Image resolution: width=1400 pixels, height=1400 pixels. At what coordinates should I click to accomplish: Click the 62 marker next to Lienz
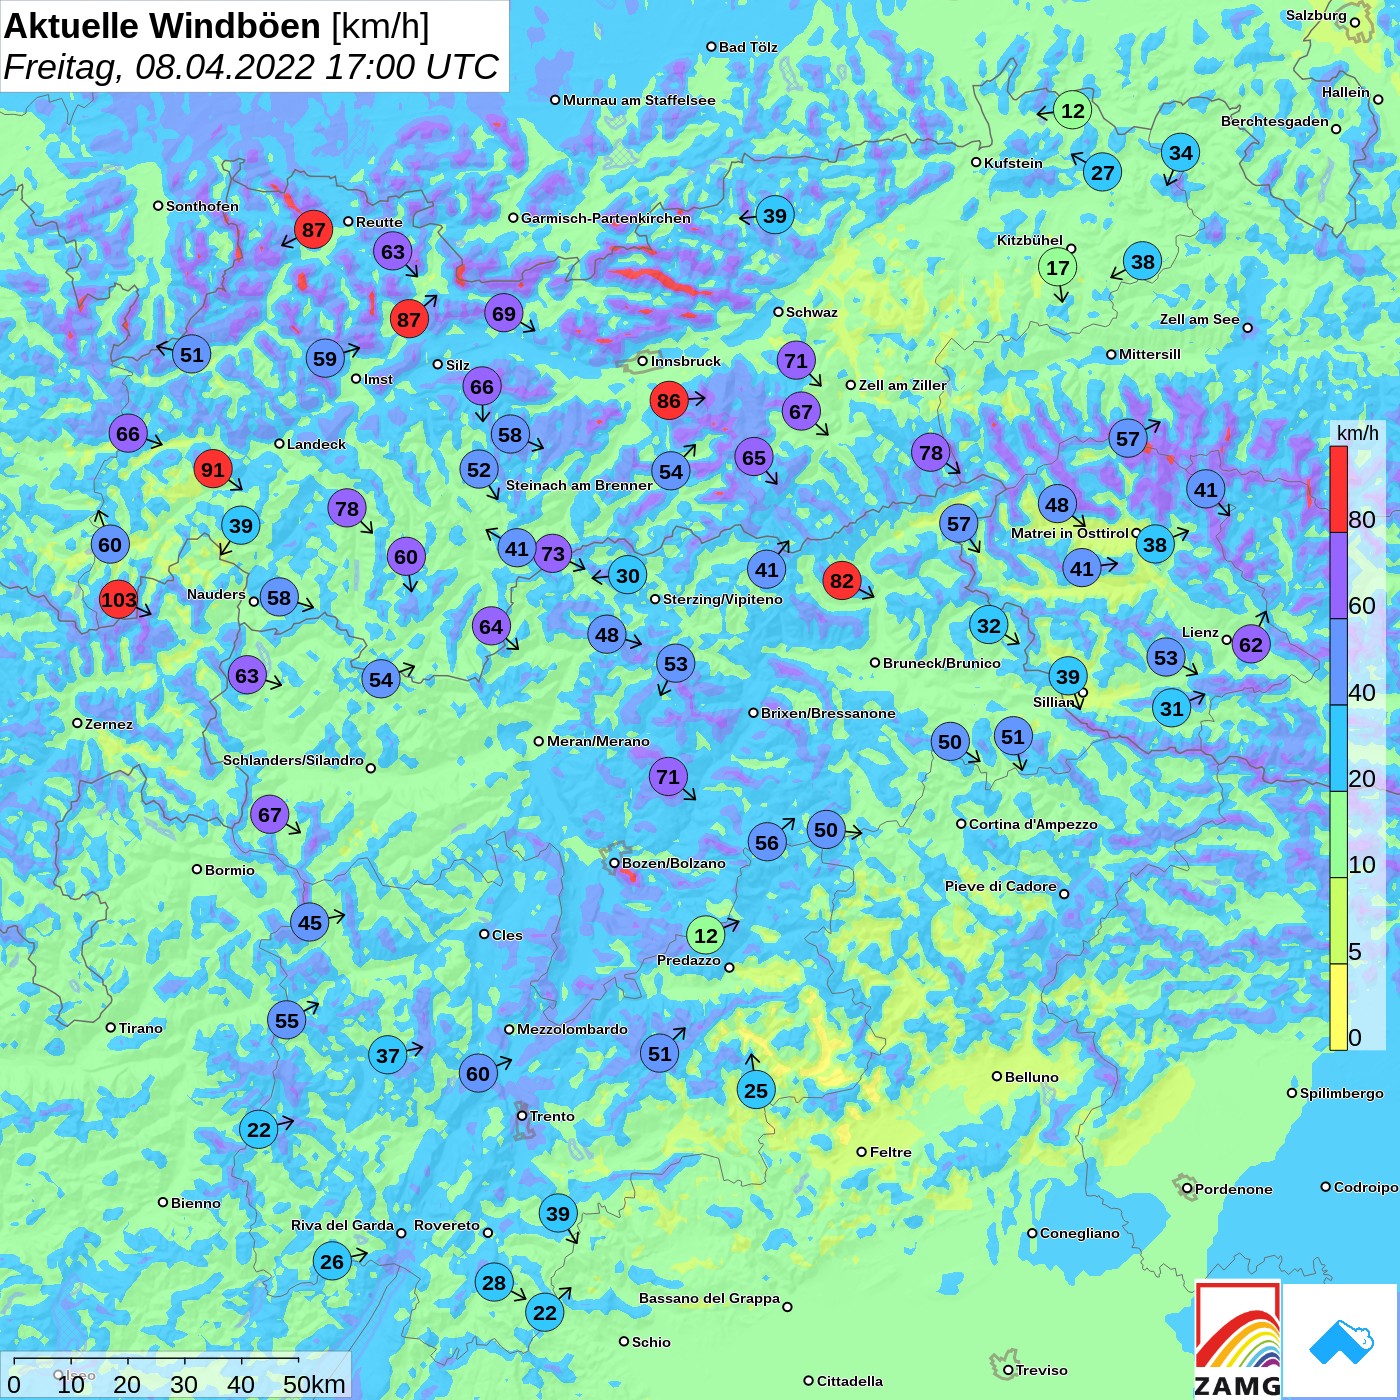tap(1251, 643)
